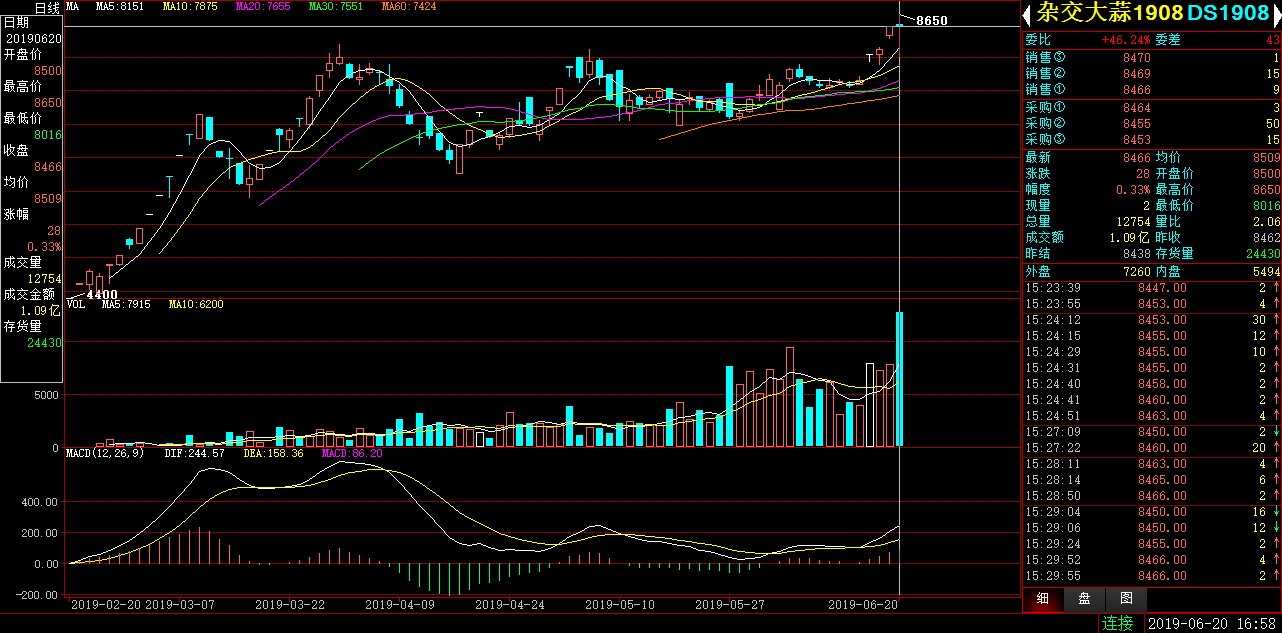Screen dimensions: 1282x633
Task: Click the 2019-04-09 date axis label
Action: [400, 605]
